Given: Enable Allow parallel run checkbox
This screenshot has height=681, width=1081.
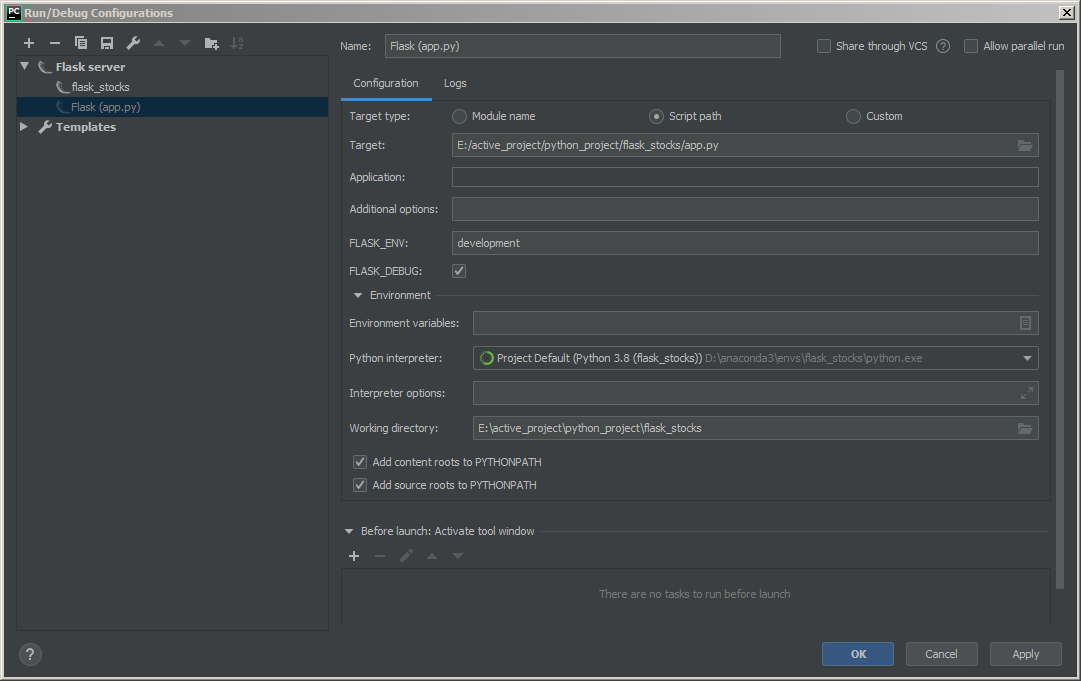Looking at the screenshot, I should tap(971, 46).
